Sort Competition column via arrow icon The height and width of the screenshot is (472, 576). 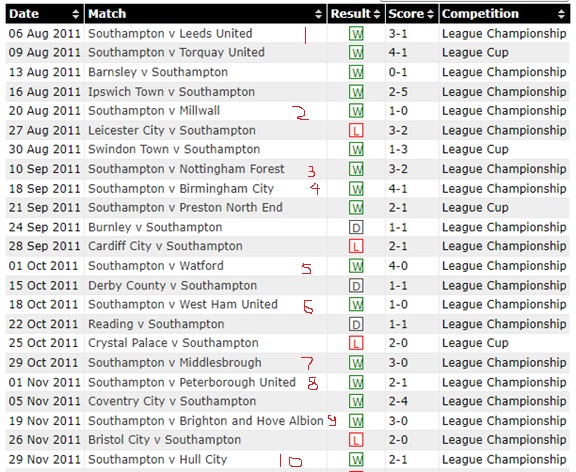(x=561, y=14)
